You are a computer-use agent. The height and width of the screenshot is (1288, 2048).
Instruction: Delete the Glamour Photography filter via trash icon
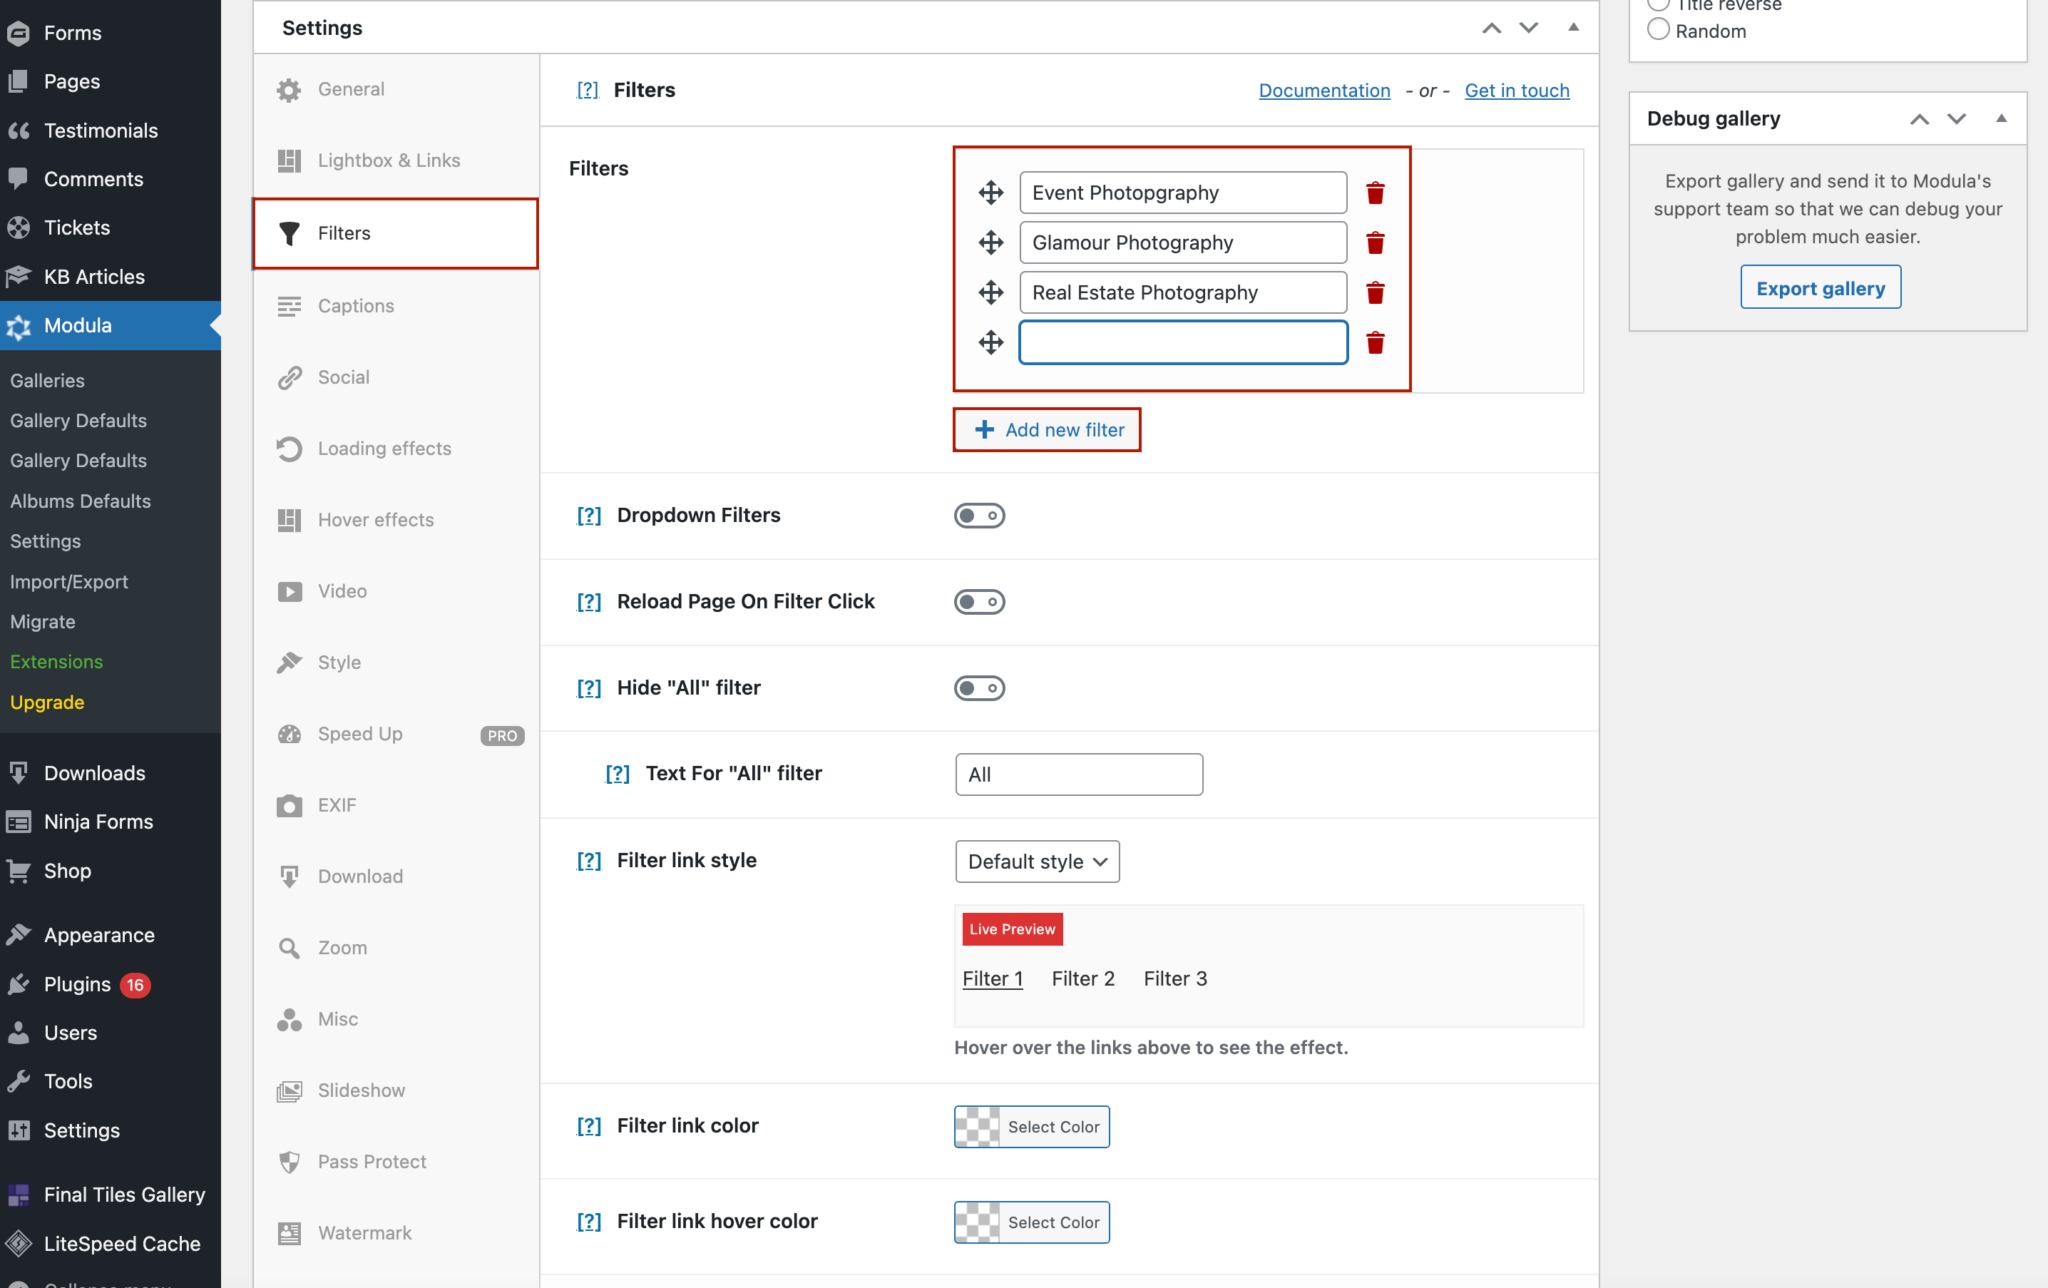1375,242
